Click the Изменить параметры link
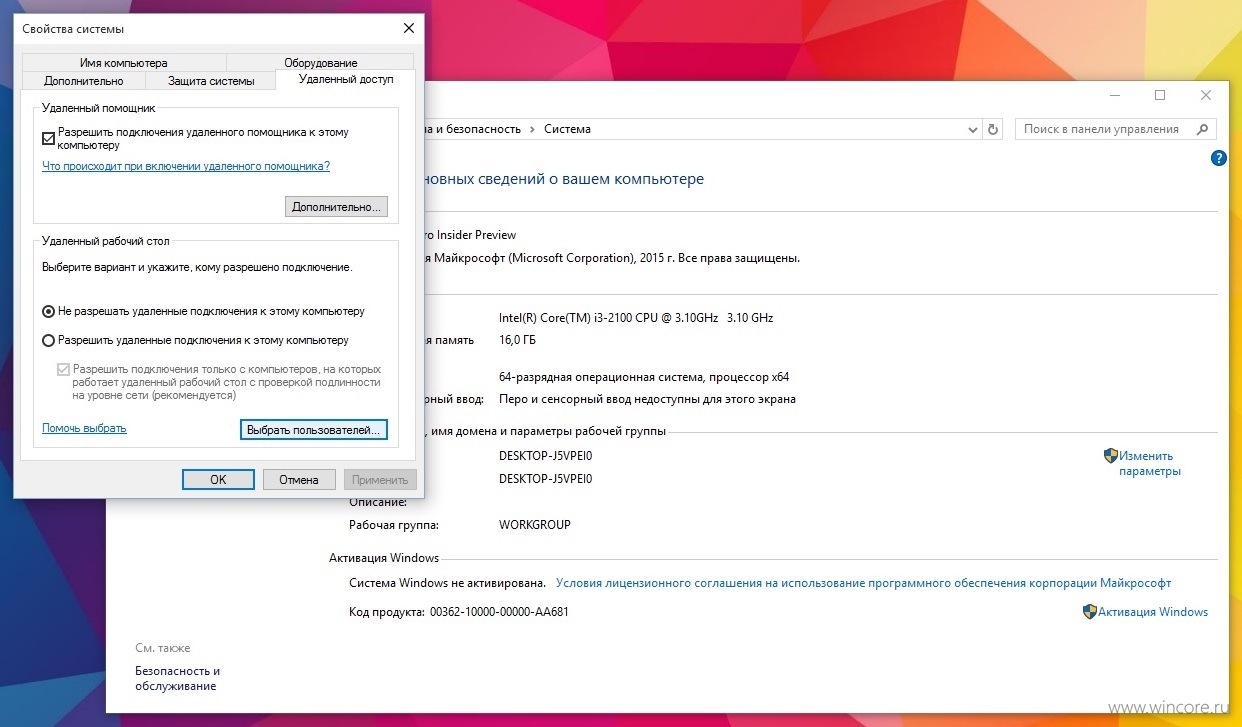 1150,463
